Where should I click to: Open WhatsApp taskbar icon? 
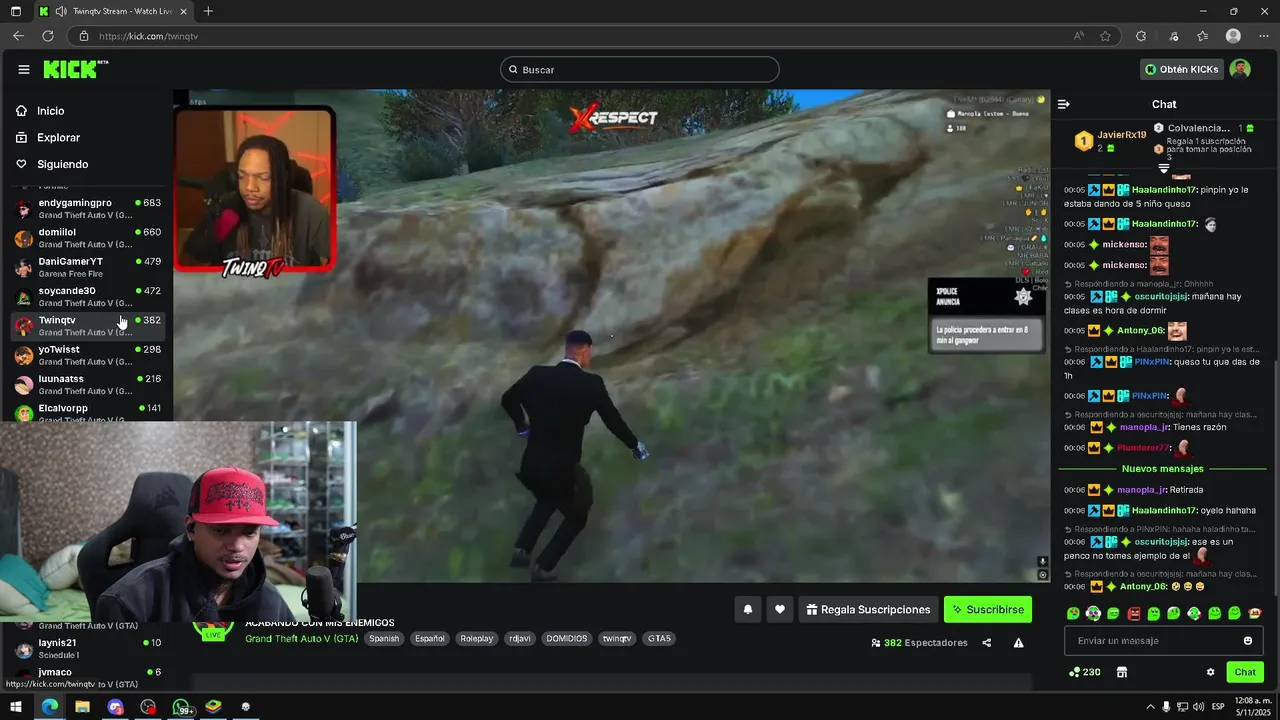pos(181,706)
